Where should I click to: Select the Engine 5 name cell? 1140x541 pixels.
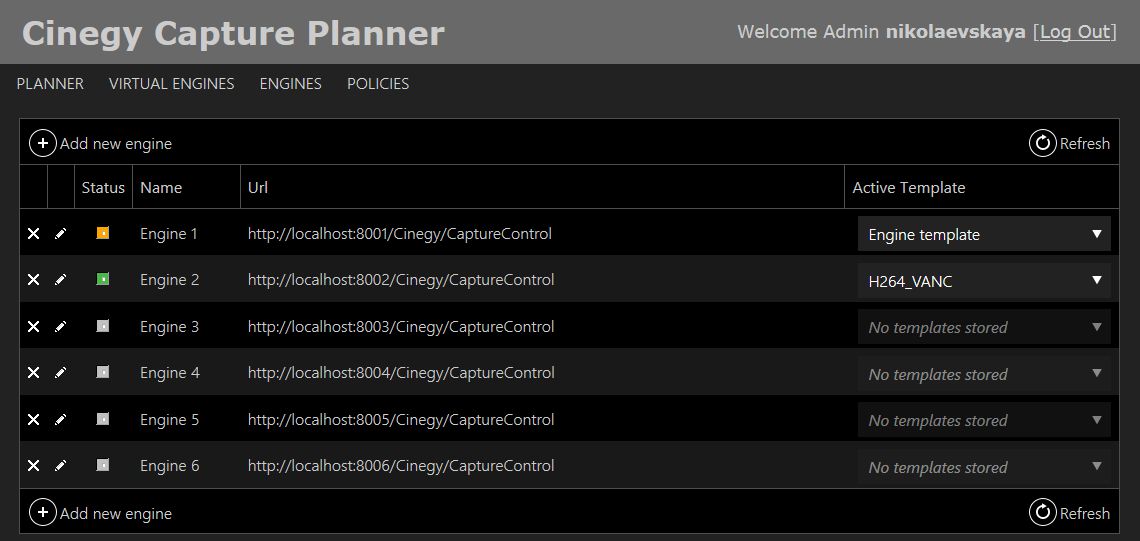(169, 420)
